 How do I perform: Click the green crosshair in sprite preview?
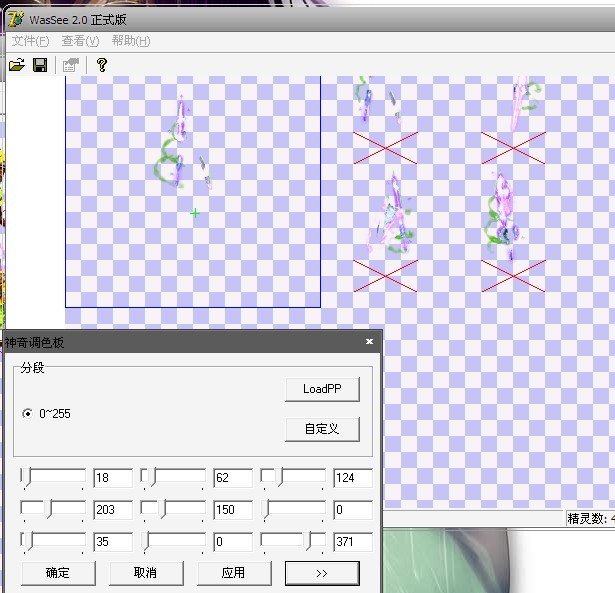point(195,213)
